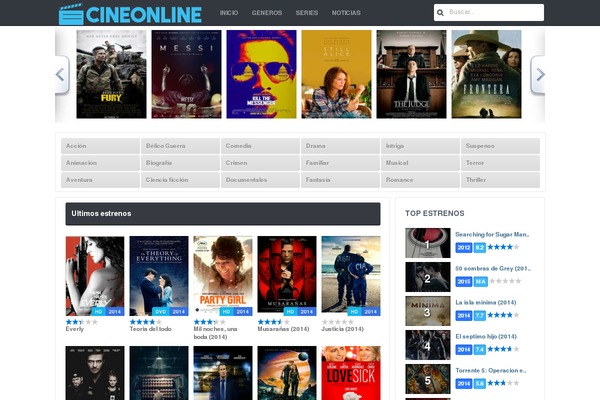The image size is (600, 400).
Task: Select the Bélico Guerra genre
Action: click(x=180, y=146)
